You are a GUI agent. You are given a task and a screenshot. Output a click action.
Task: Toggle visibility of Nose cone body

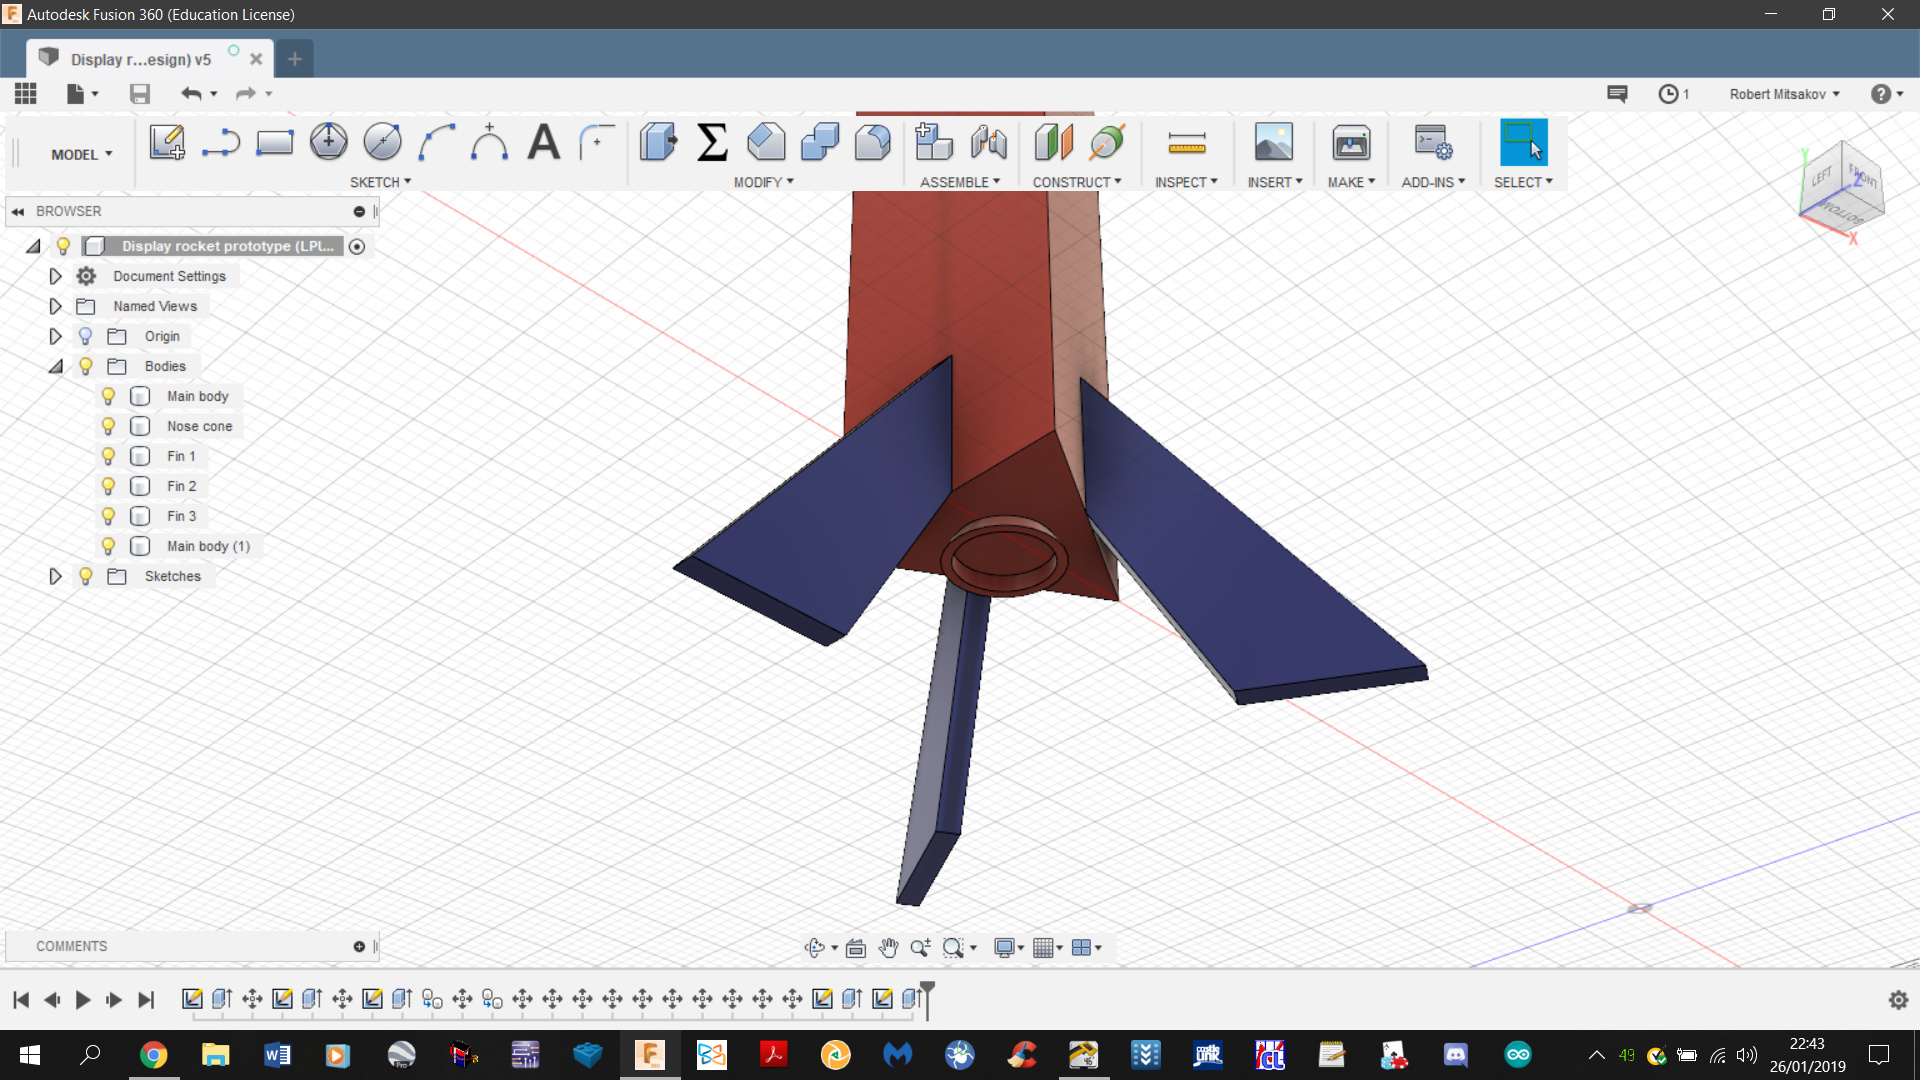[x=108, y=426]
